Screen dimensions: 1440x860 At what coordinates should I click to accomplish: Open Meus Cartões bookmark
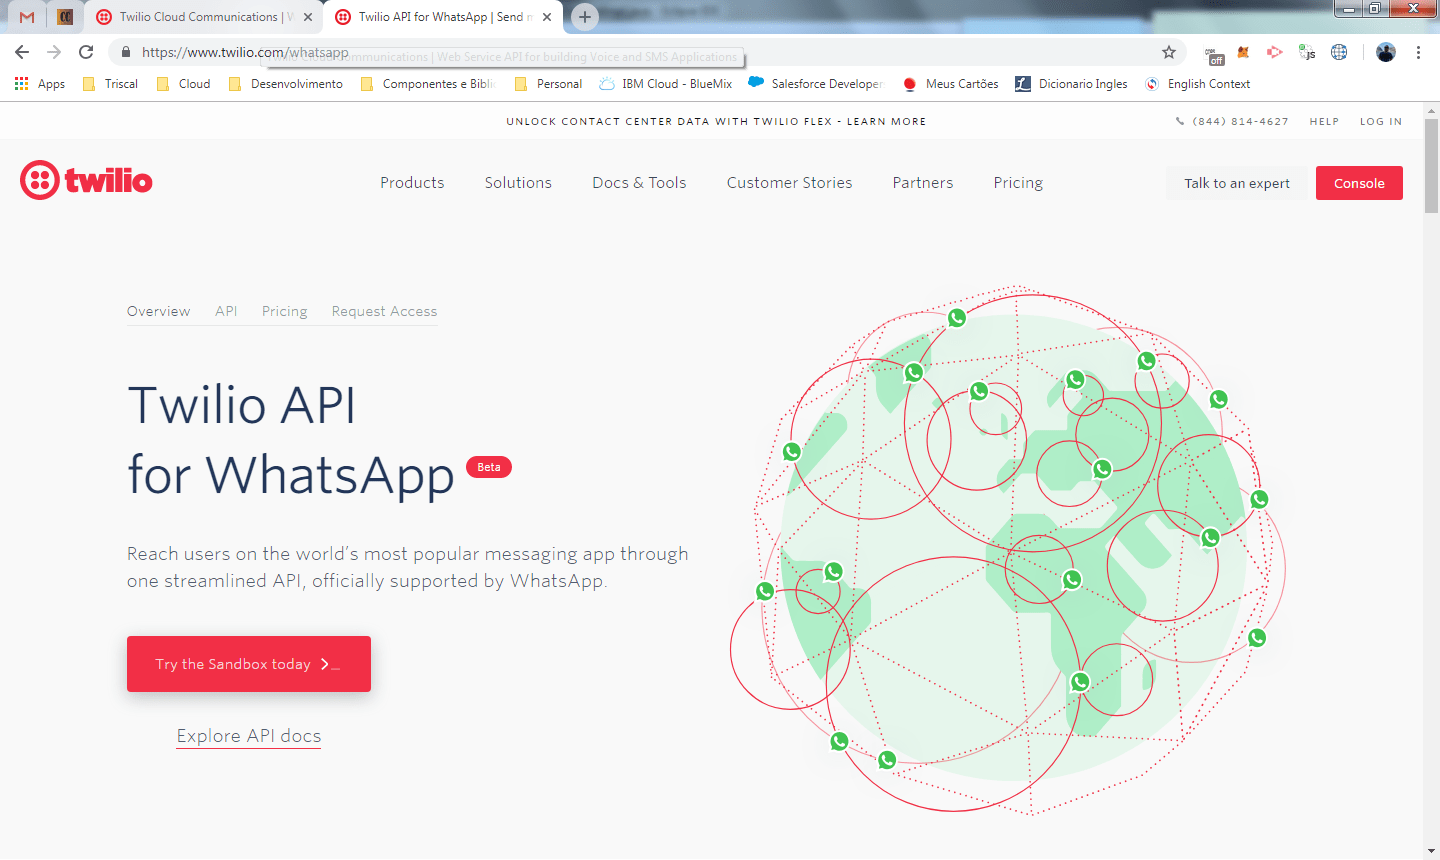[x=950, y=84]
